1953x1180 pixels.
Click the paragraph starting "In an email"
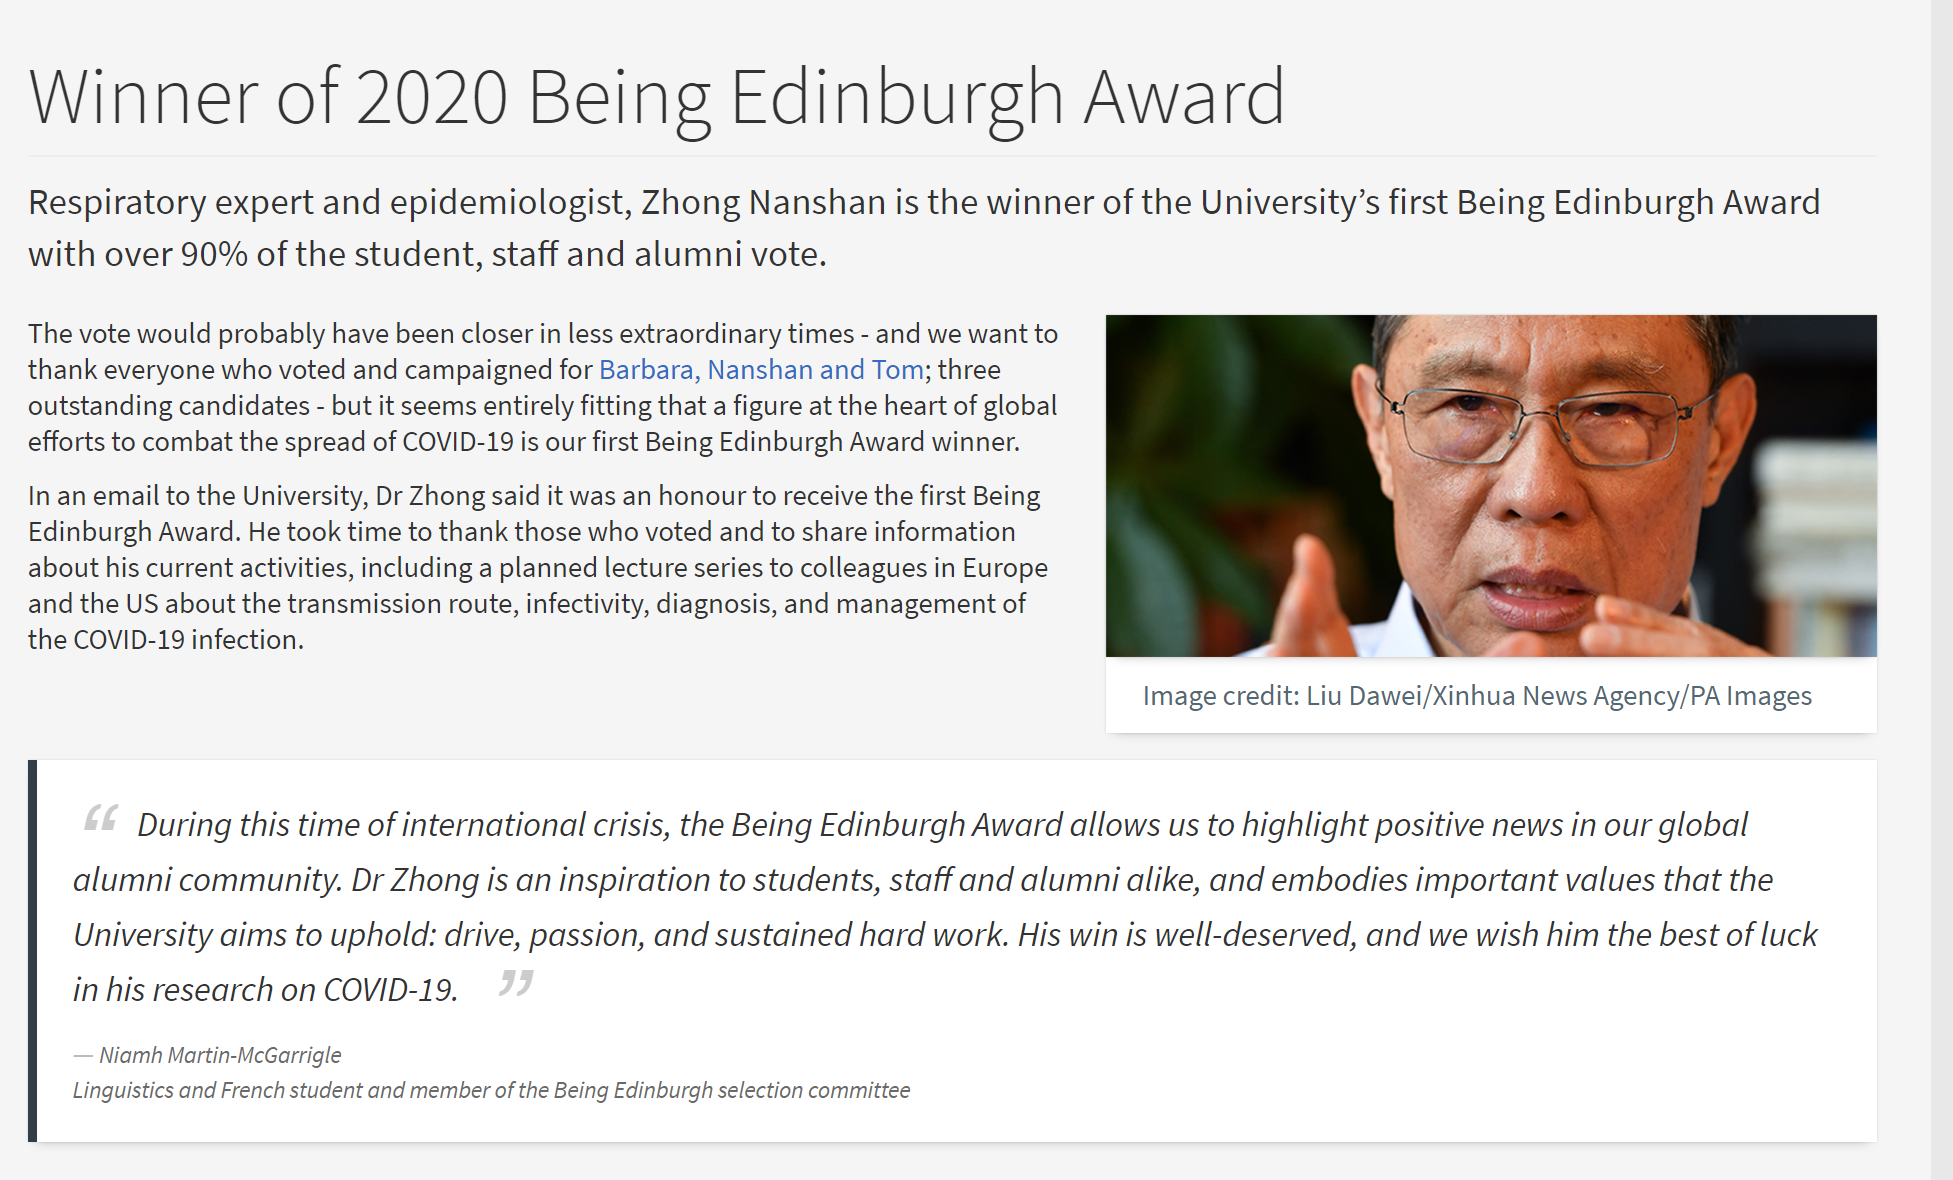(x=537, y=567)
